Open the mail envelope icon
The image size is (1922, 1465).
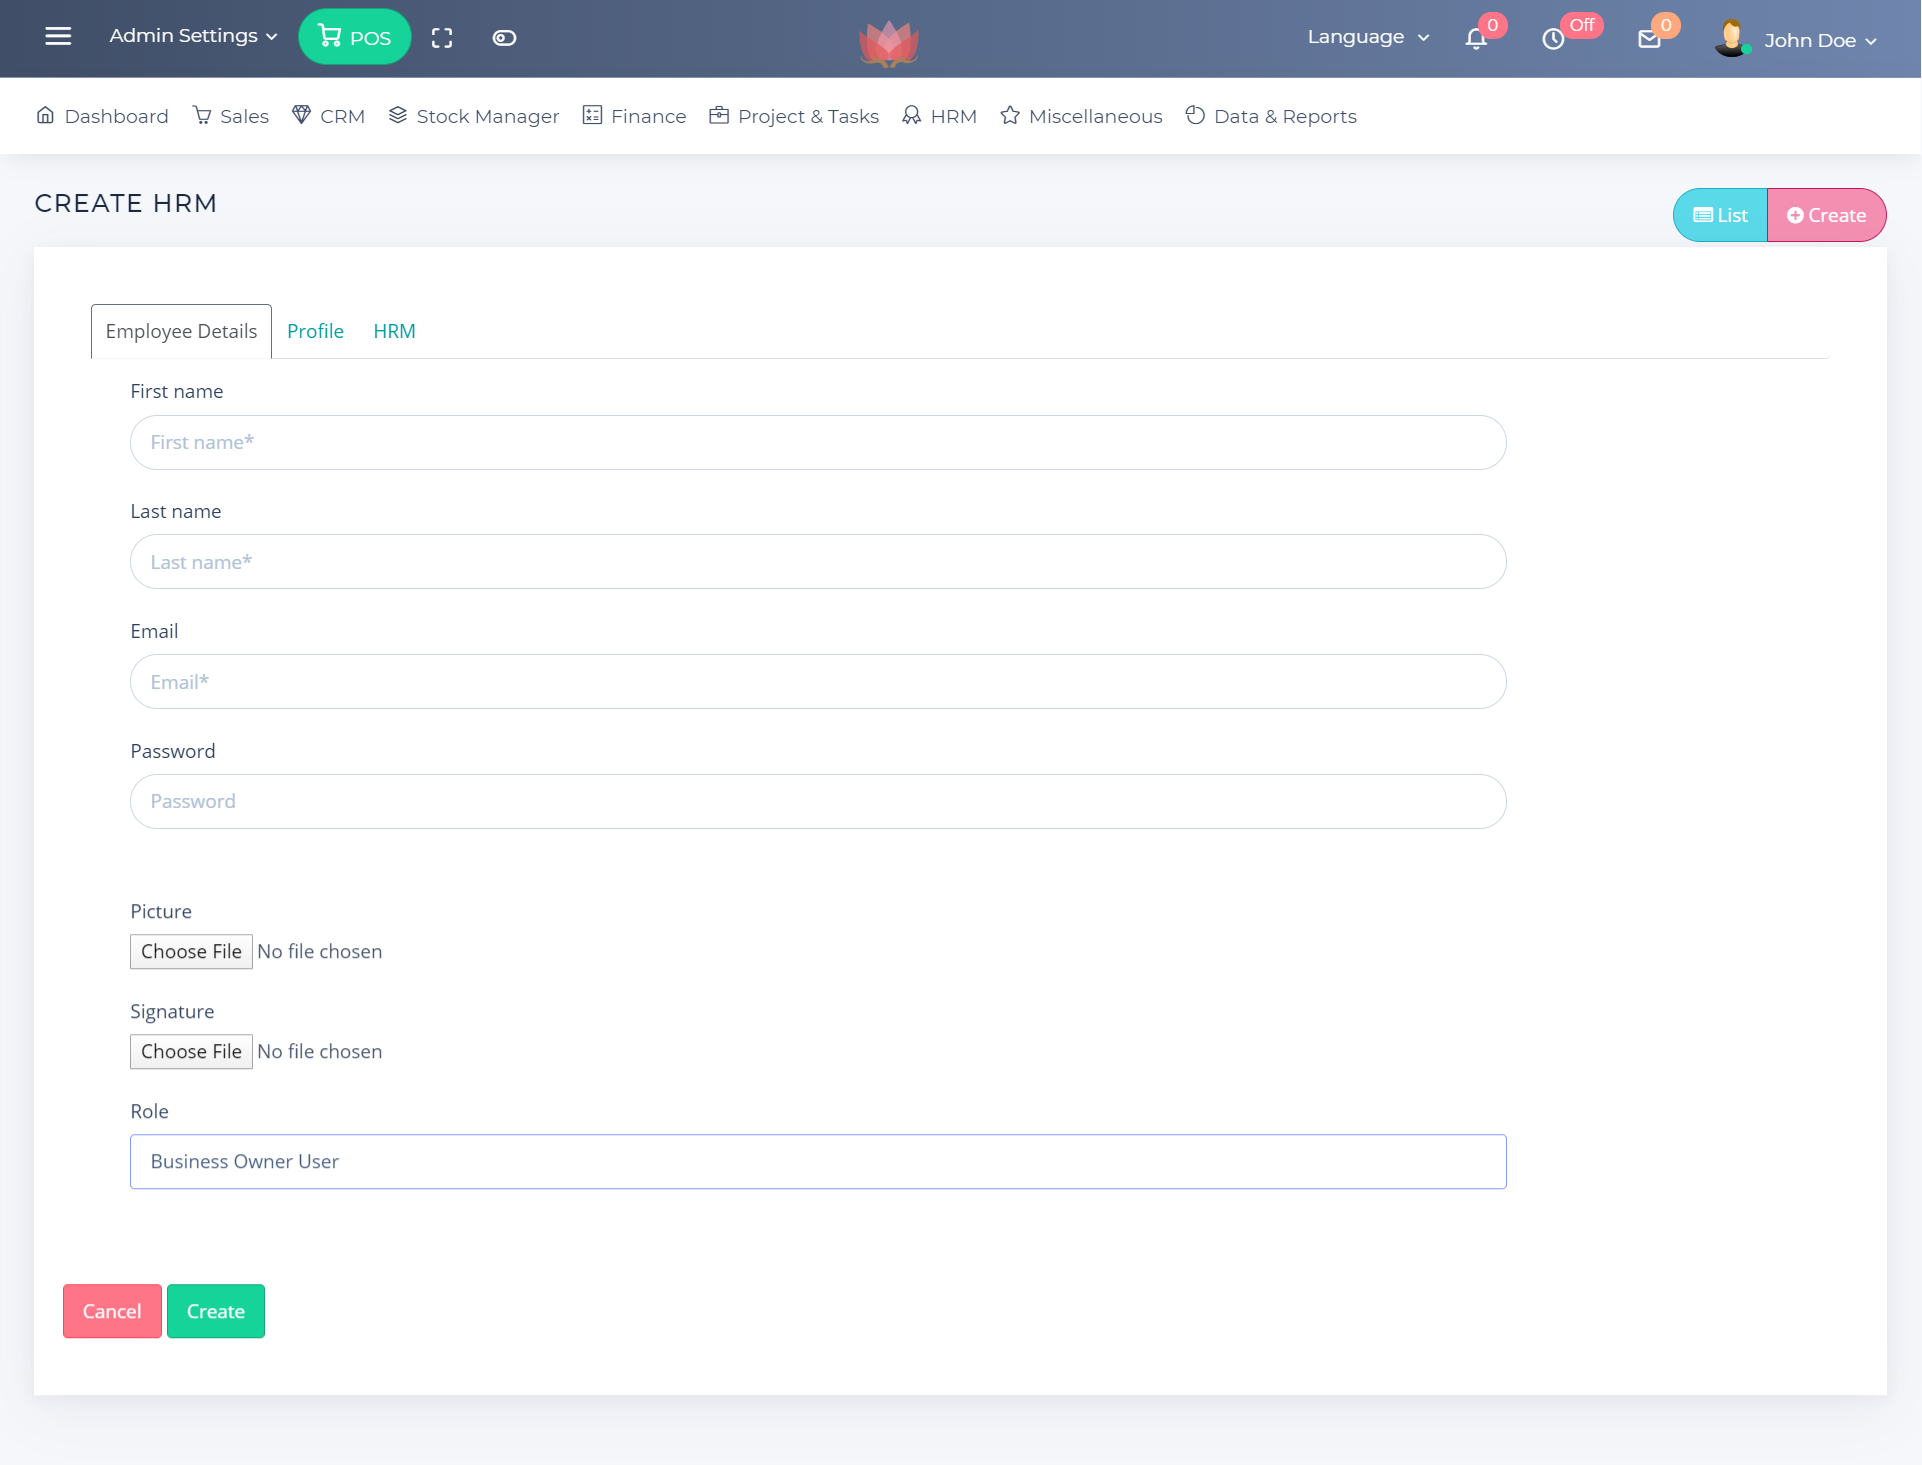point(1649,39)
